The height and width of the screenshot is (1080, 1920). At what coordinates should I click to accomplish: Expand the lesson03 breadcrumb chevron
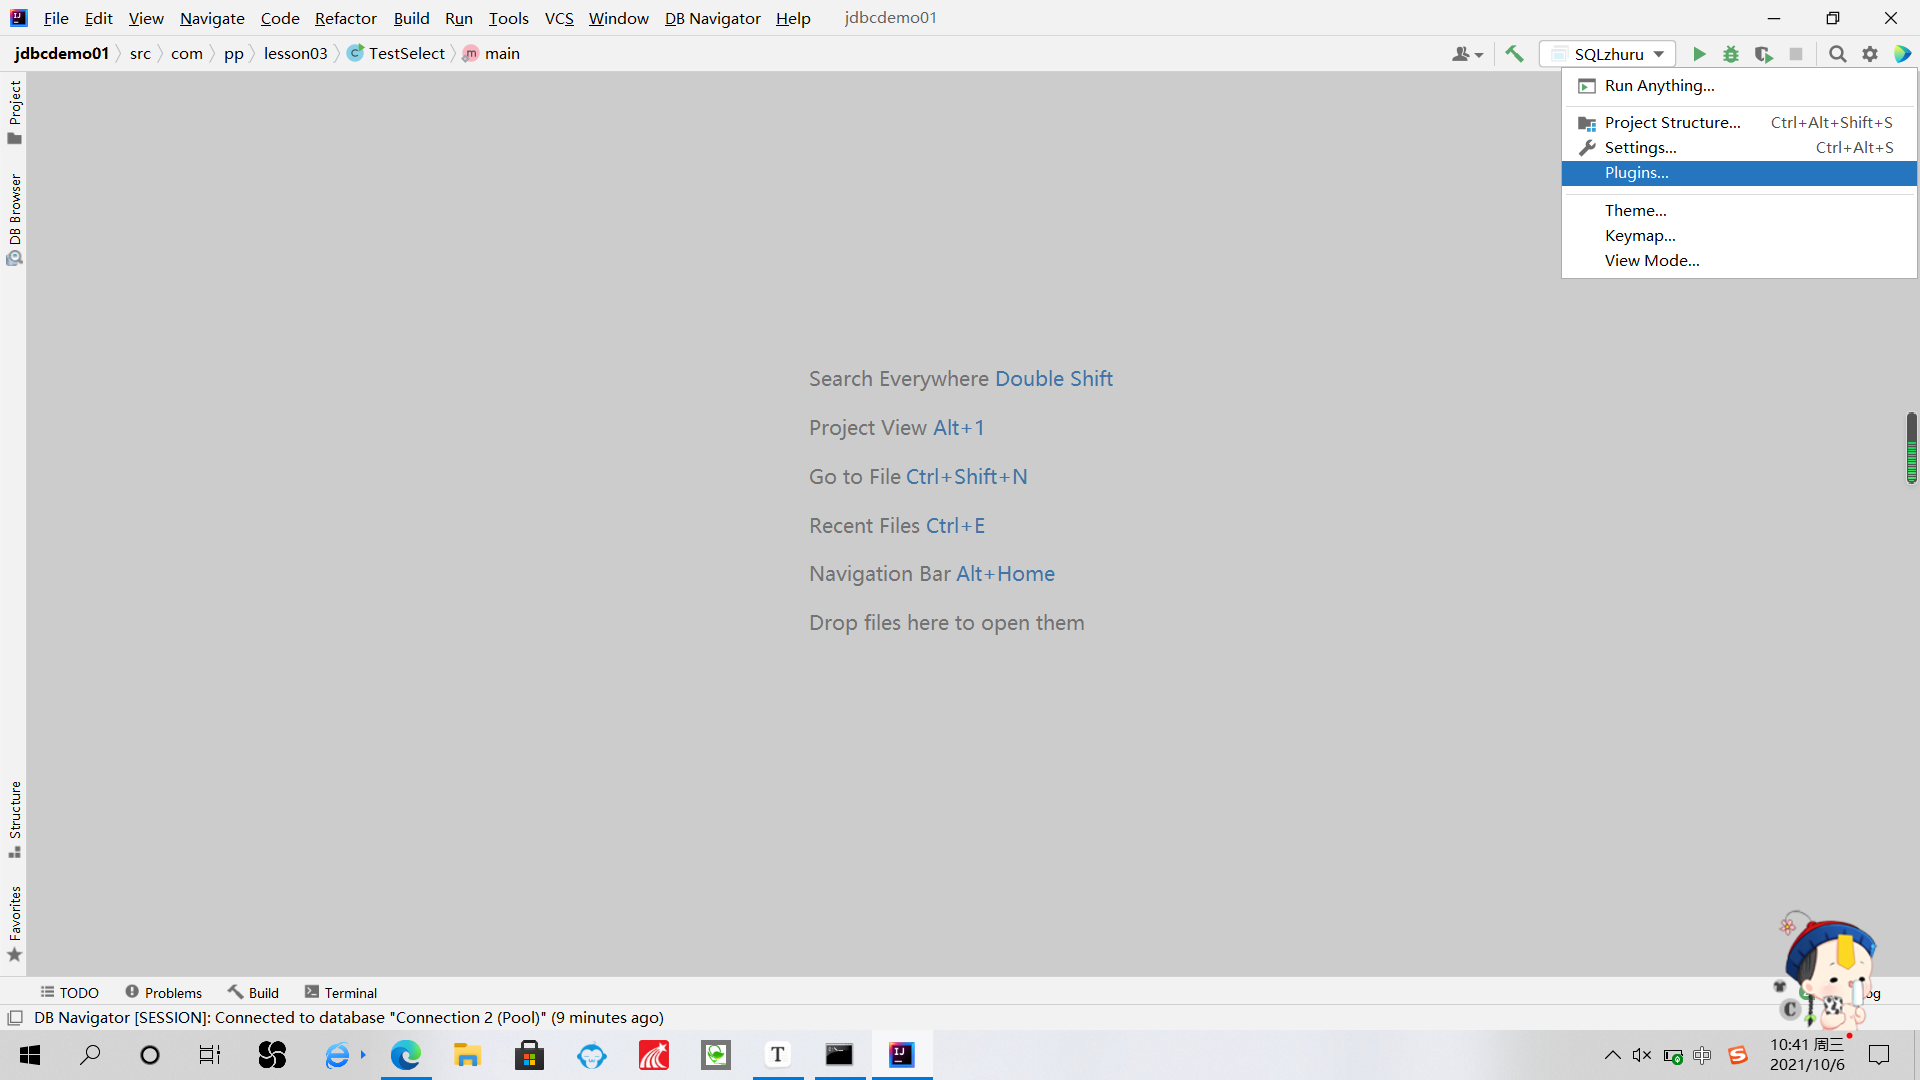(337, 53)
